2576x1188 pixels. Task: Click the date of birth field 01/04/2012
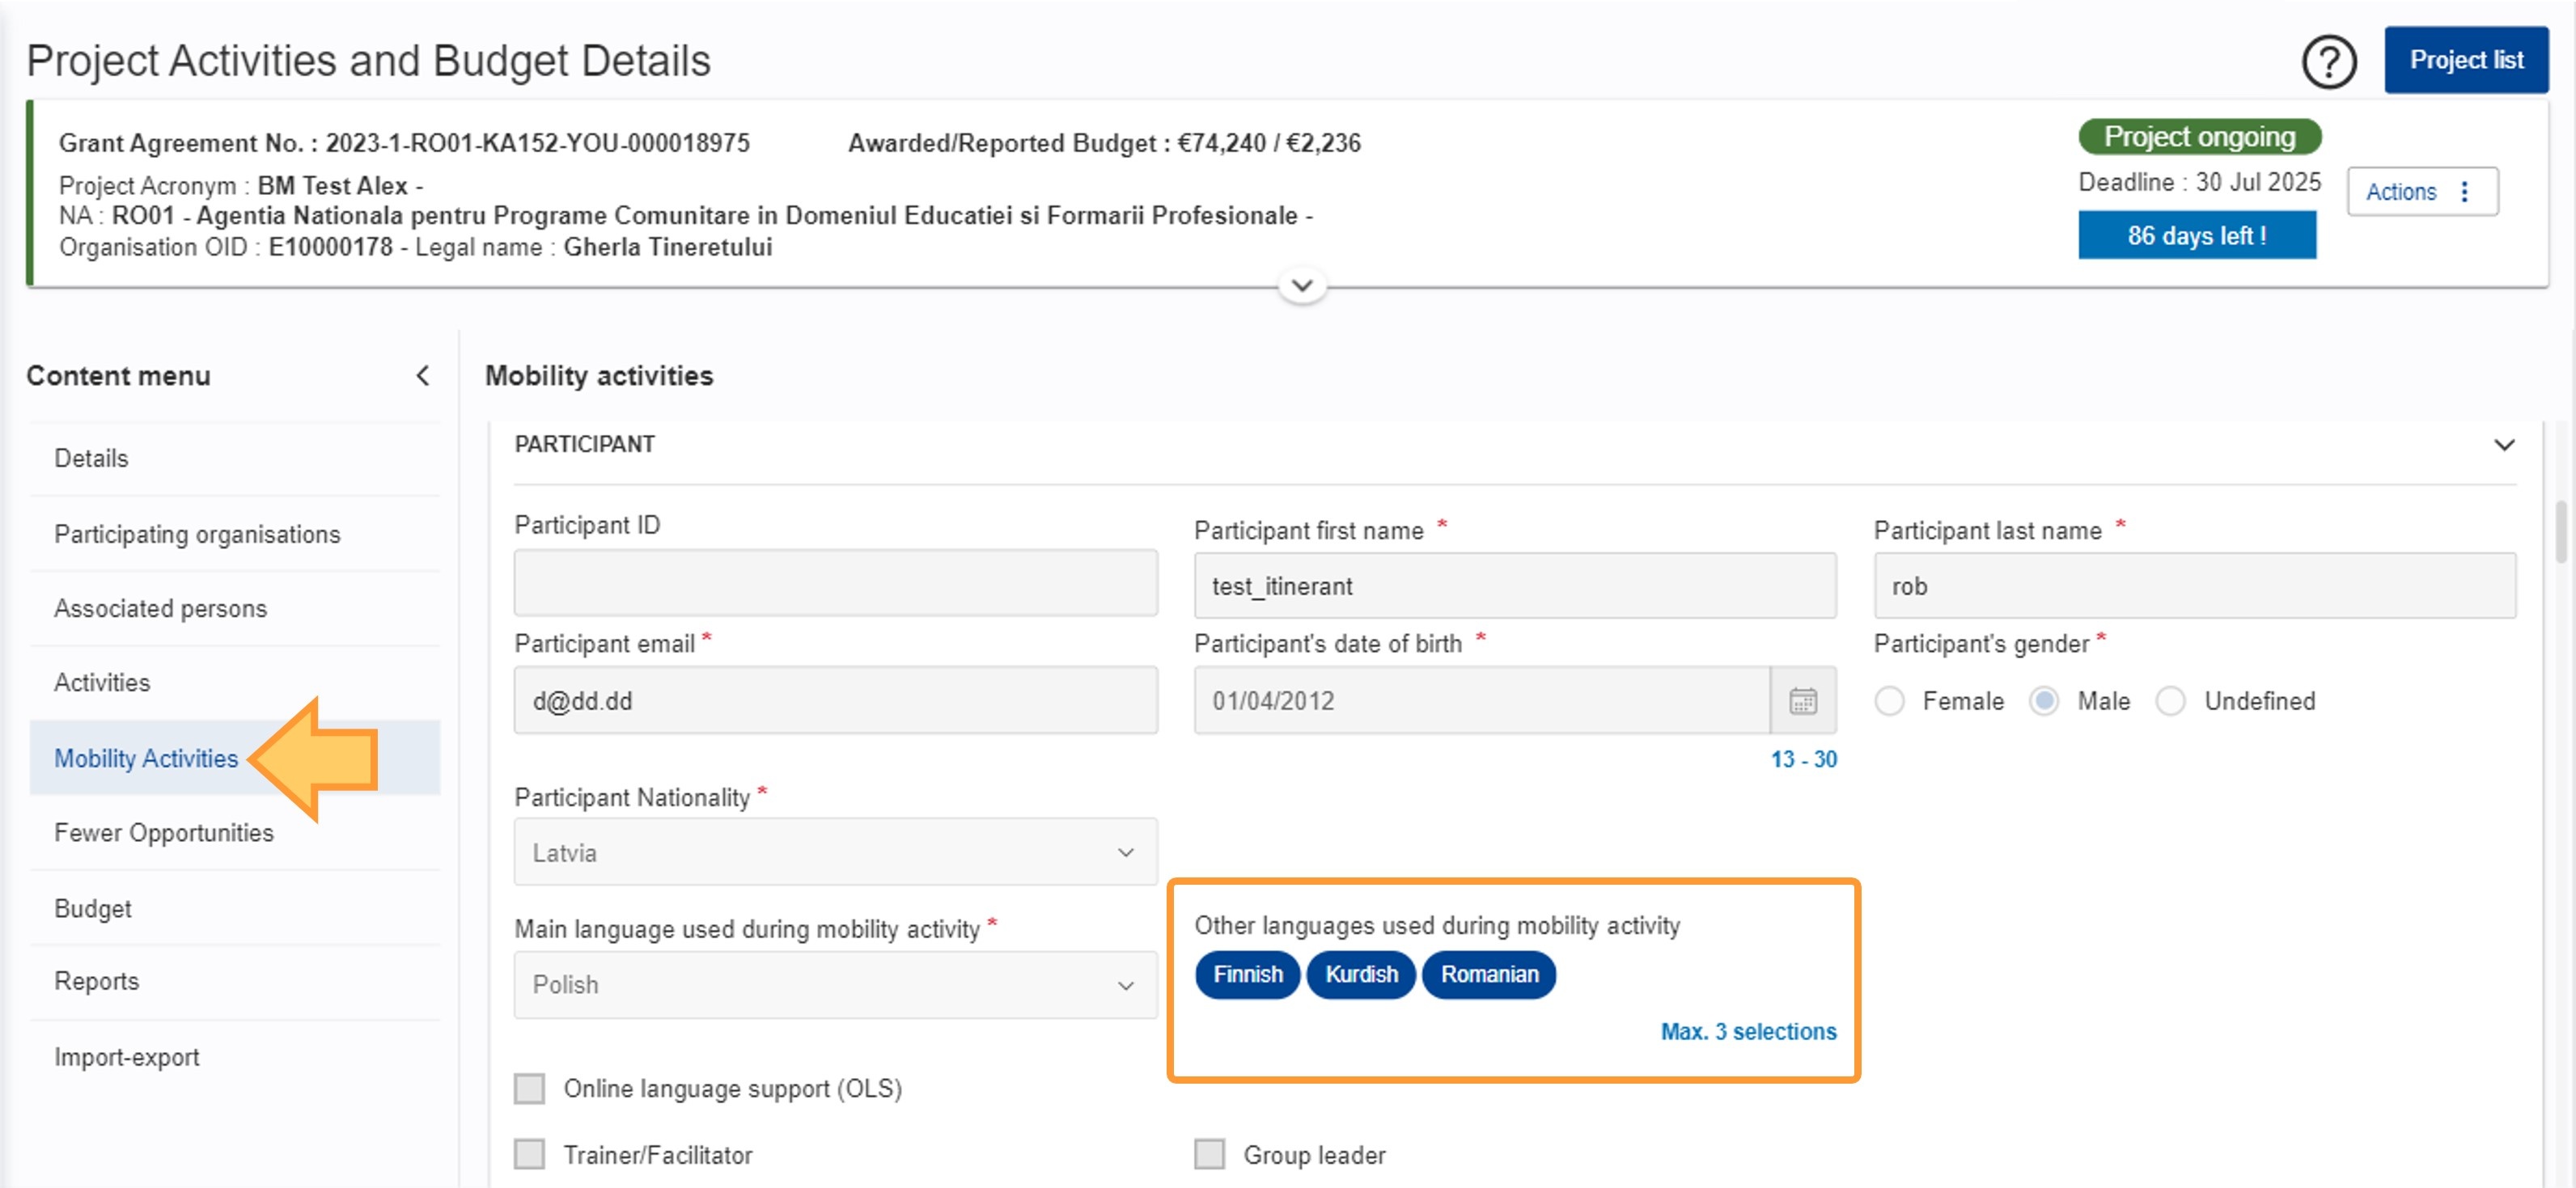pyautogui.click(x=1482, y=700)
